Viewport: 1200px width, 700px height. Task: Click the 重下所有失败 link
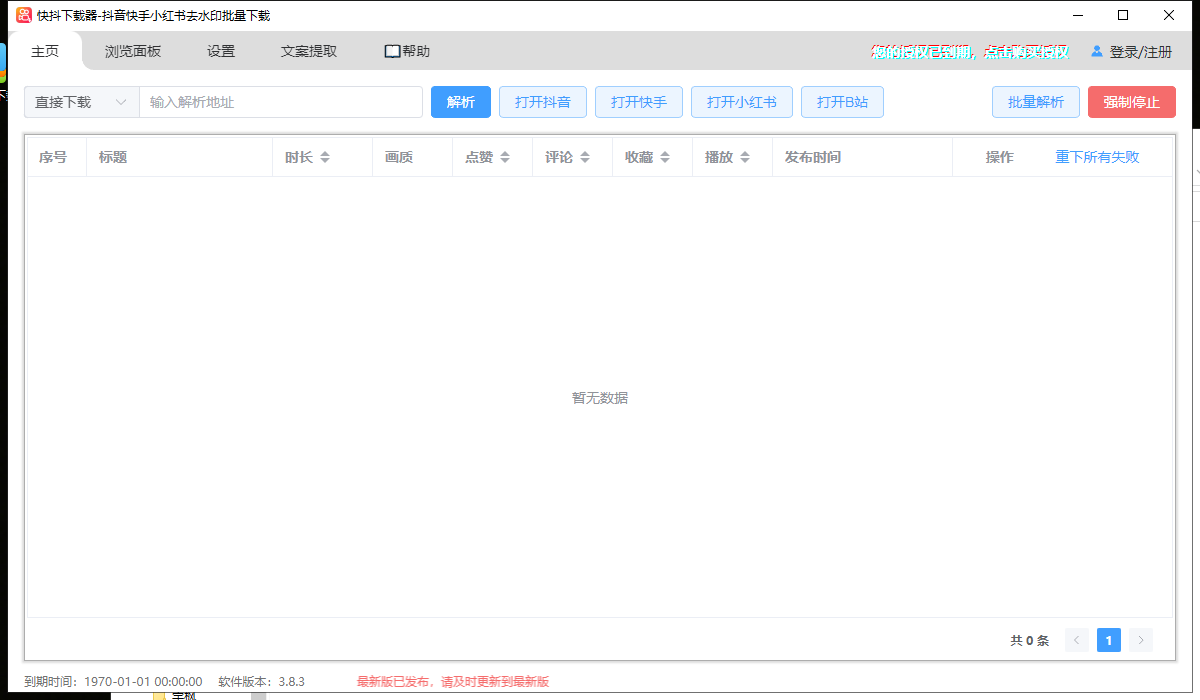point(1097,157)
